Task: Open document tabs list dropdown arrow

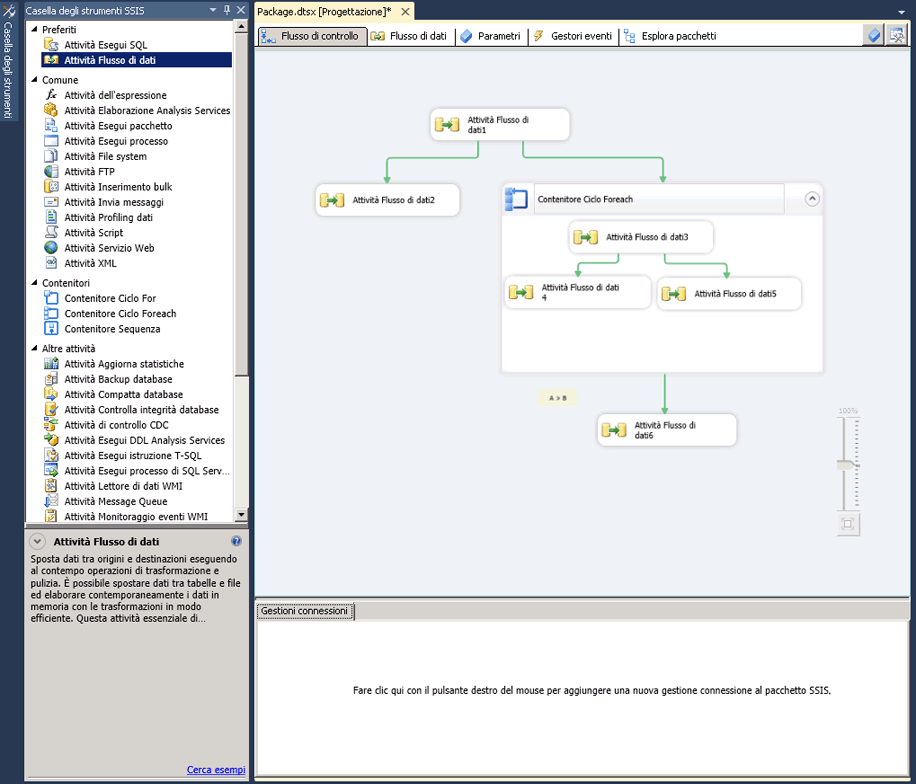Action: click(901, 12)
